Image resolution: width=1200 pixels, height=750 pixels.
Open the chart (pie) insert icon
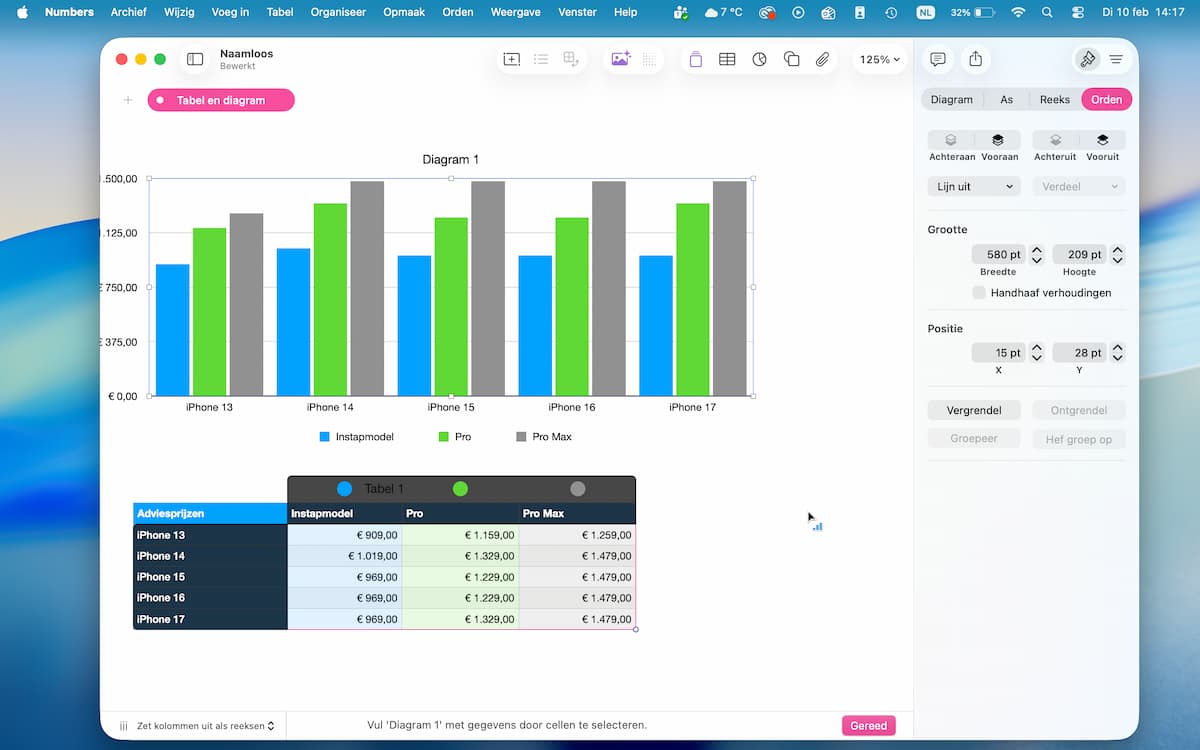click(x=759, y=60)
